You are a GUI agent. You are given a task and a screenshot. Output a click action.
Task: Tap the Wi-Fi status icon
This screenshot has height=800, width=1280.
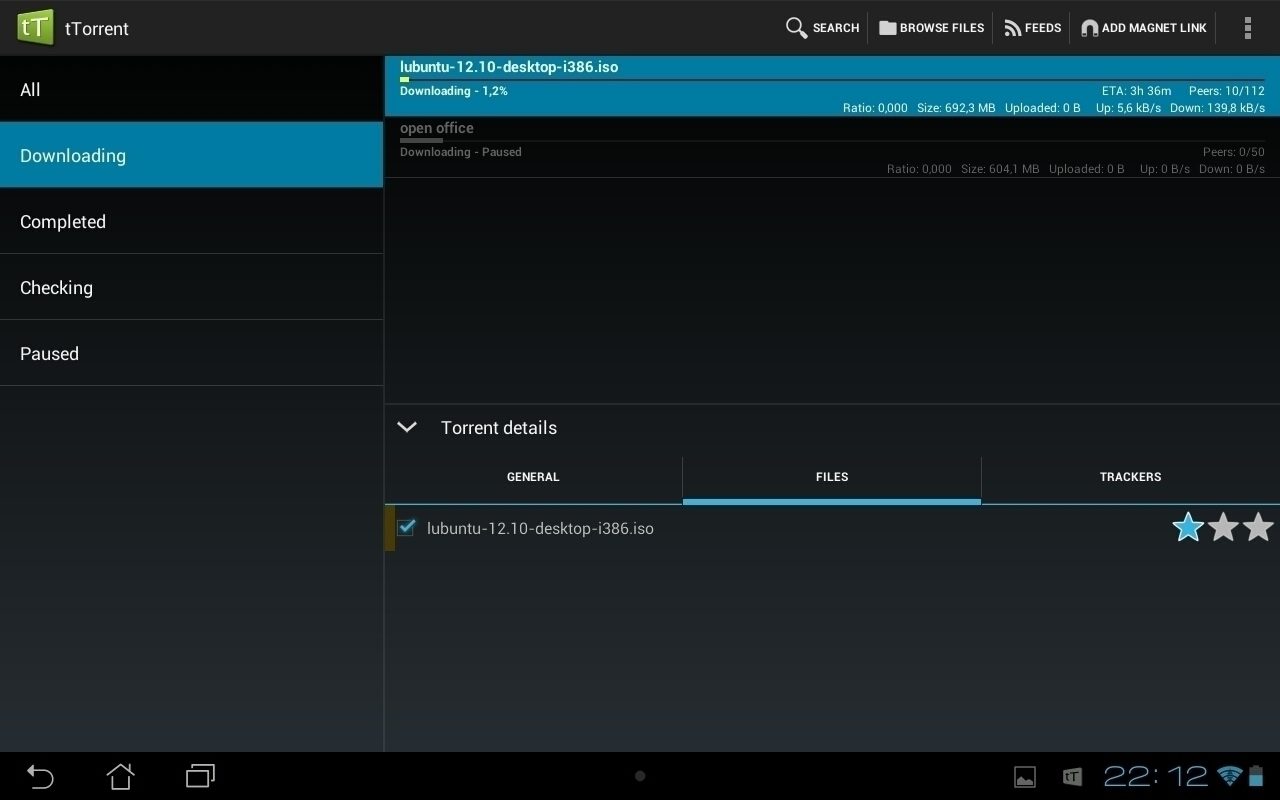point(1230,776)
